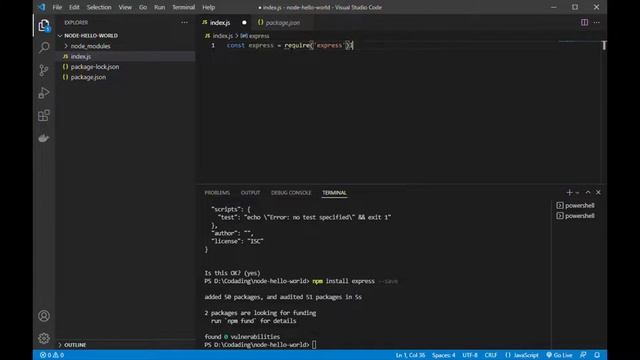The height and width of the screenshot is (360, 640).
Task: Click 'found 0 vulnerabilities' terminal line
Action: pyautogui.click(x=242, y=337)
